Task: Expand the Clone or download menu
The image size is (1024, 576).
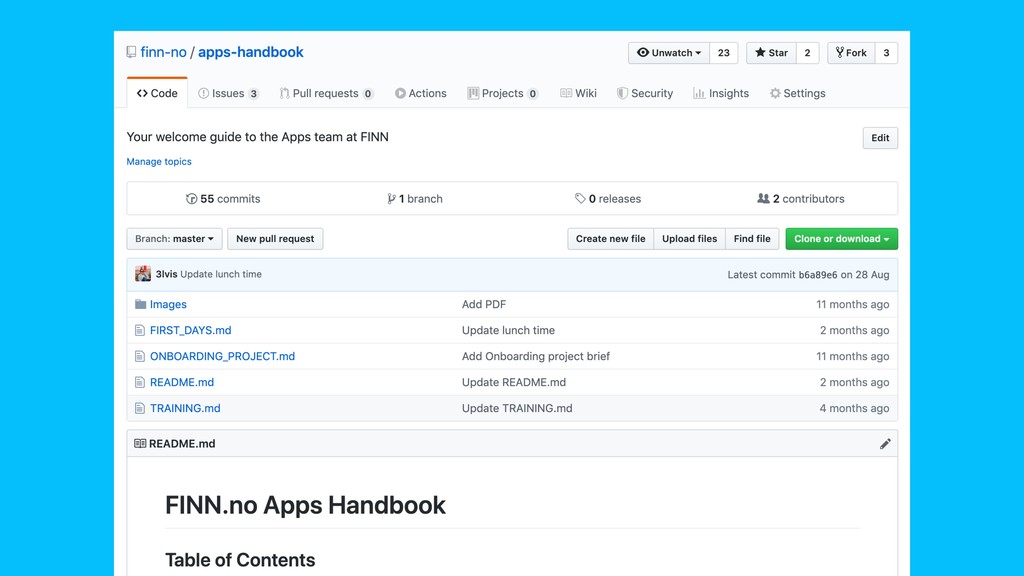Action: 841,239
